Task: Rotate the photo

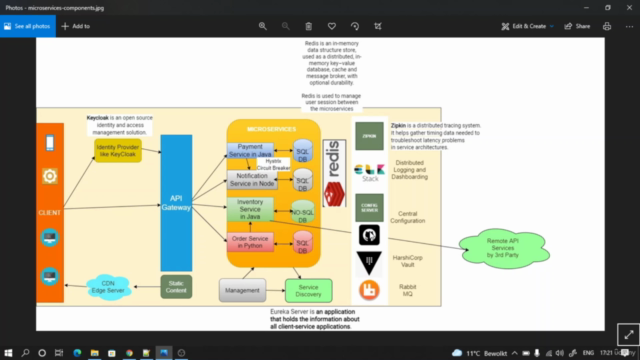Action: (x=355, y=26)
